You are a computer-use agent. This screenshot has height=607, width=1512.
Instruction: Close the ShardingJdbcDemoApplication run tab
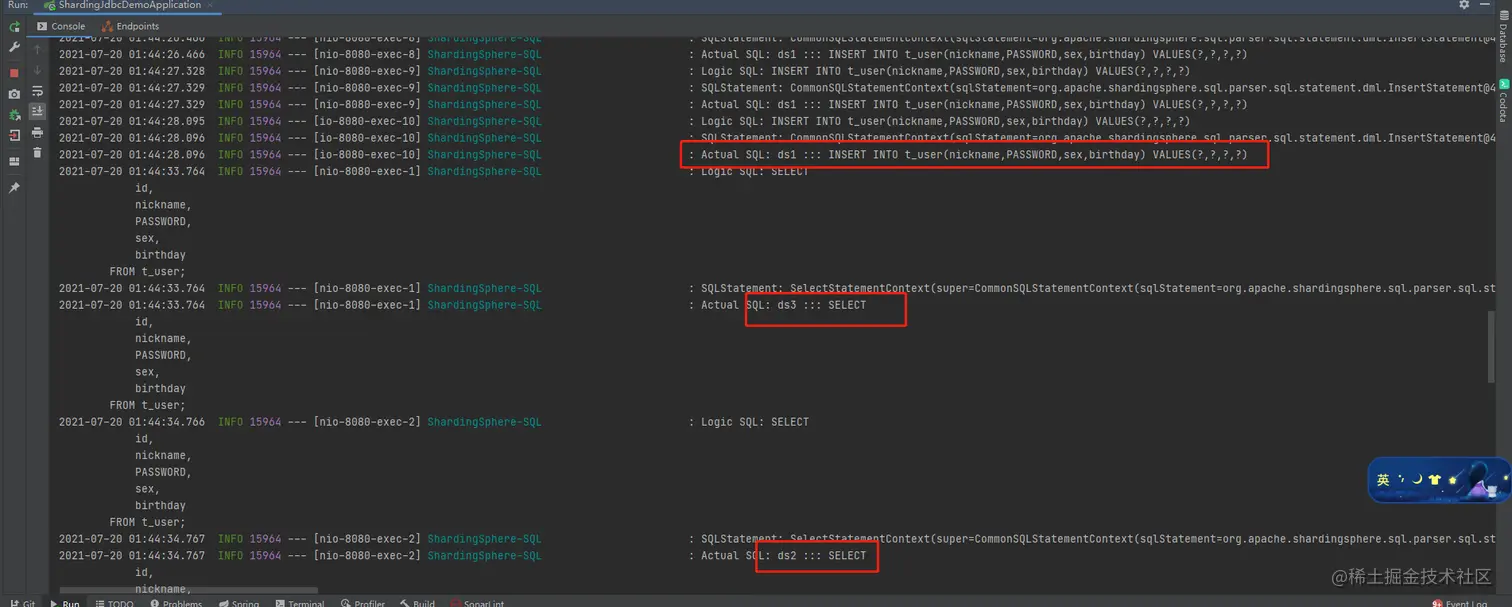pos(211,5)
